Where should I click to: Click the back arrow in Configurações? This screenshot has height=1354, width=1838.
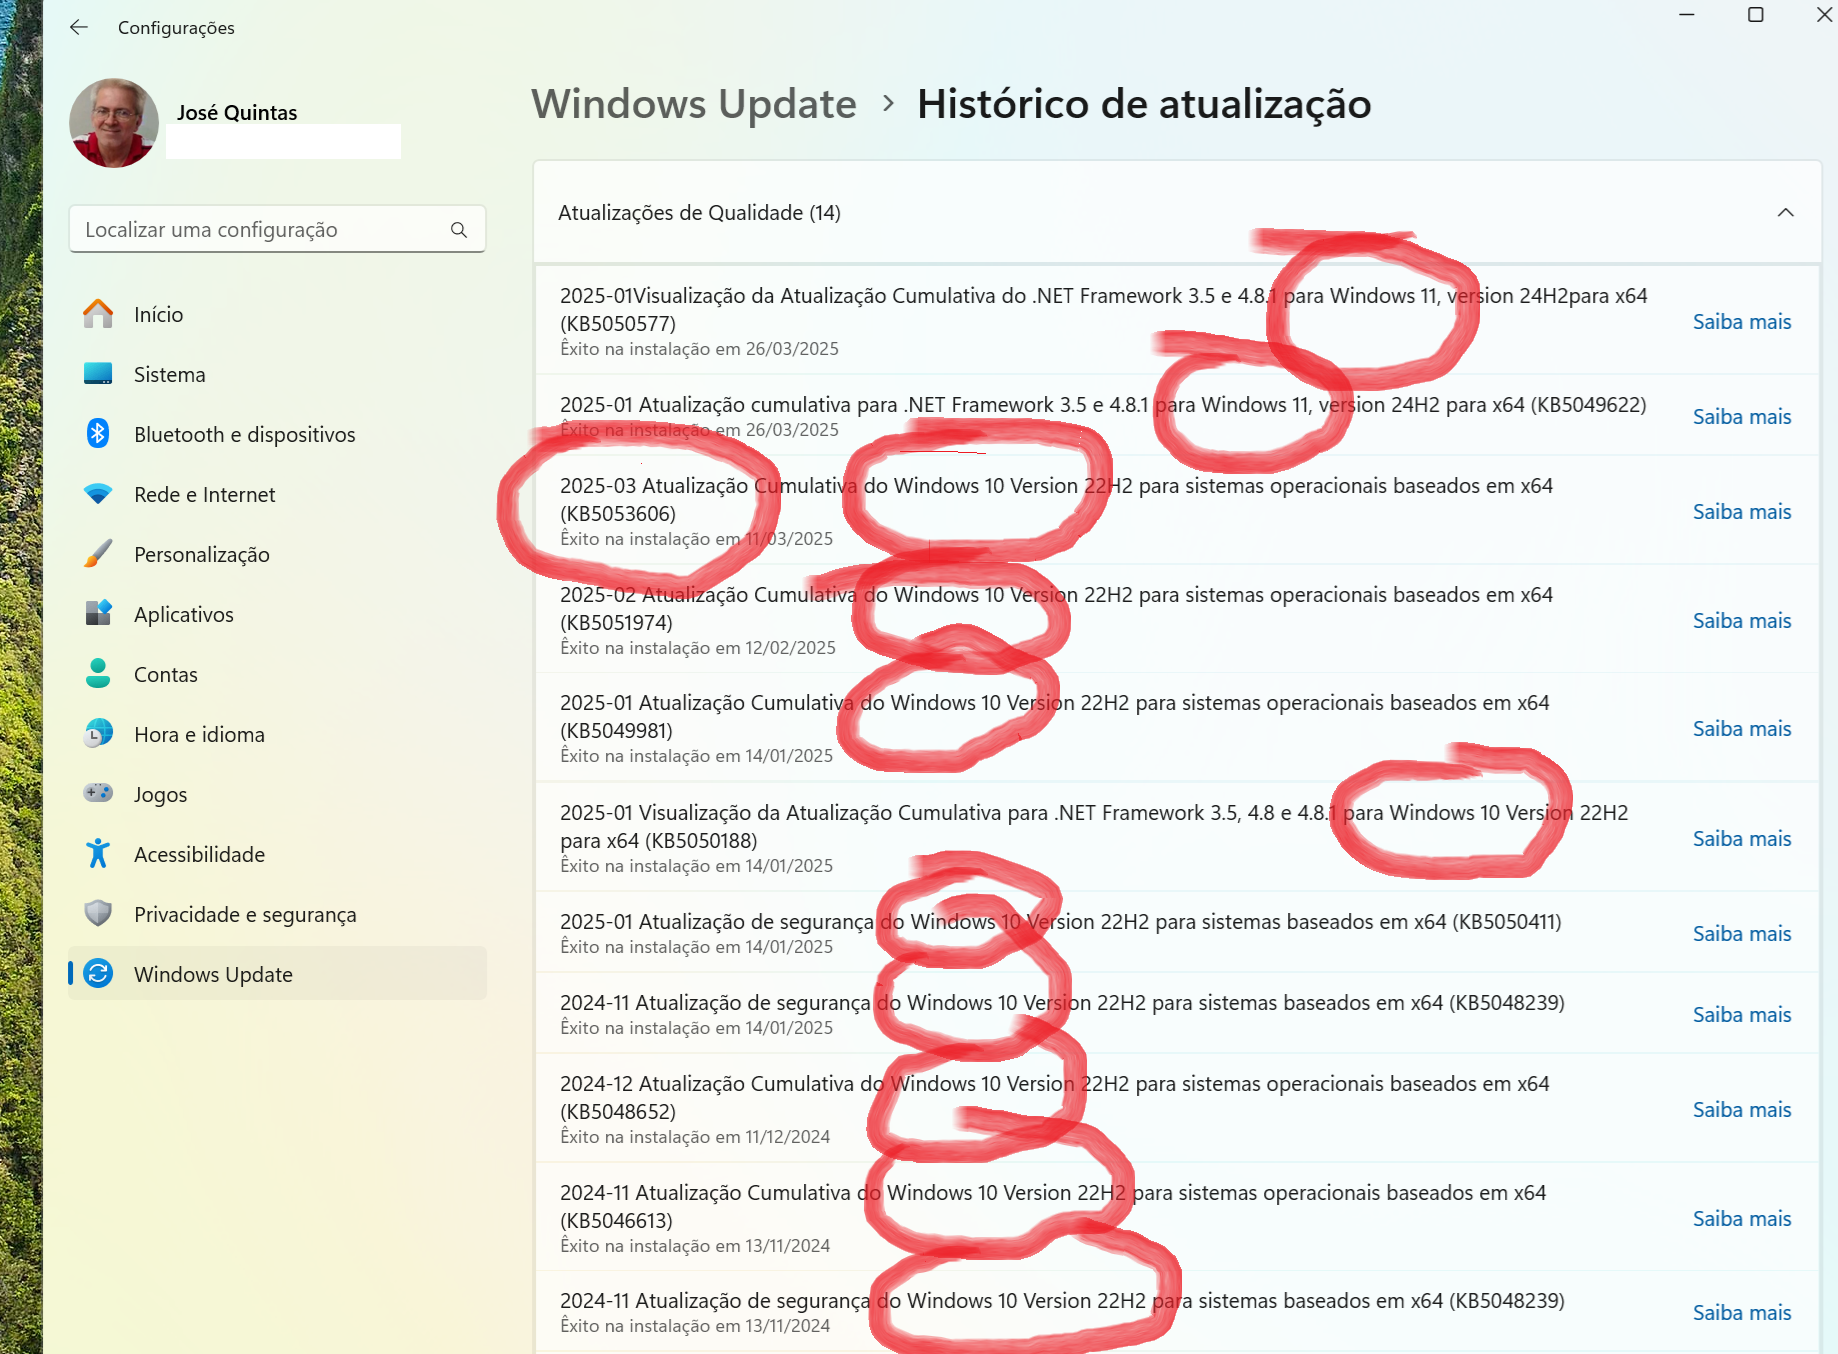pos(79,28)
